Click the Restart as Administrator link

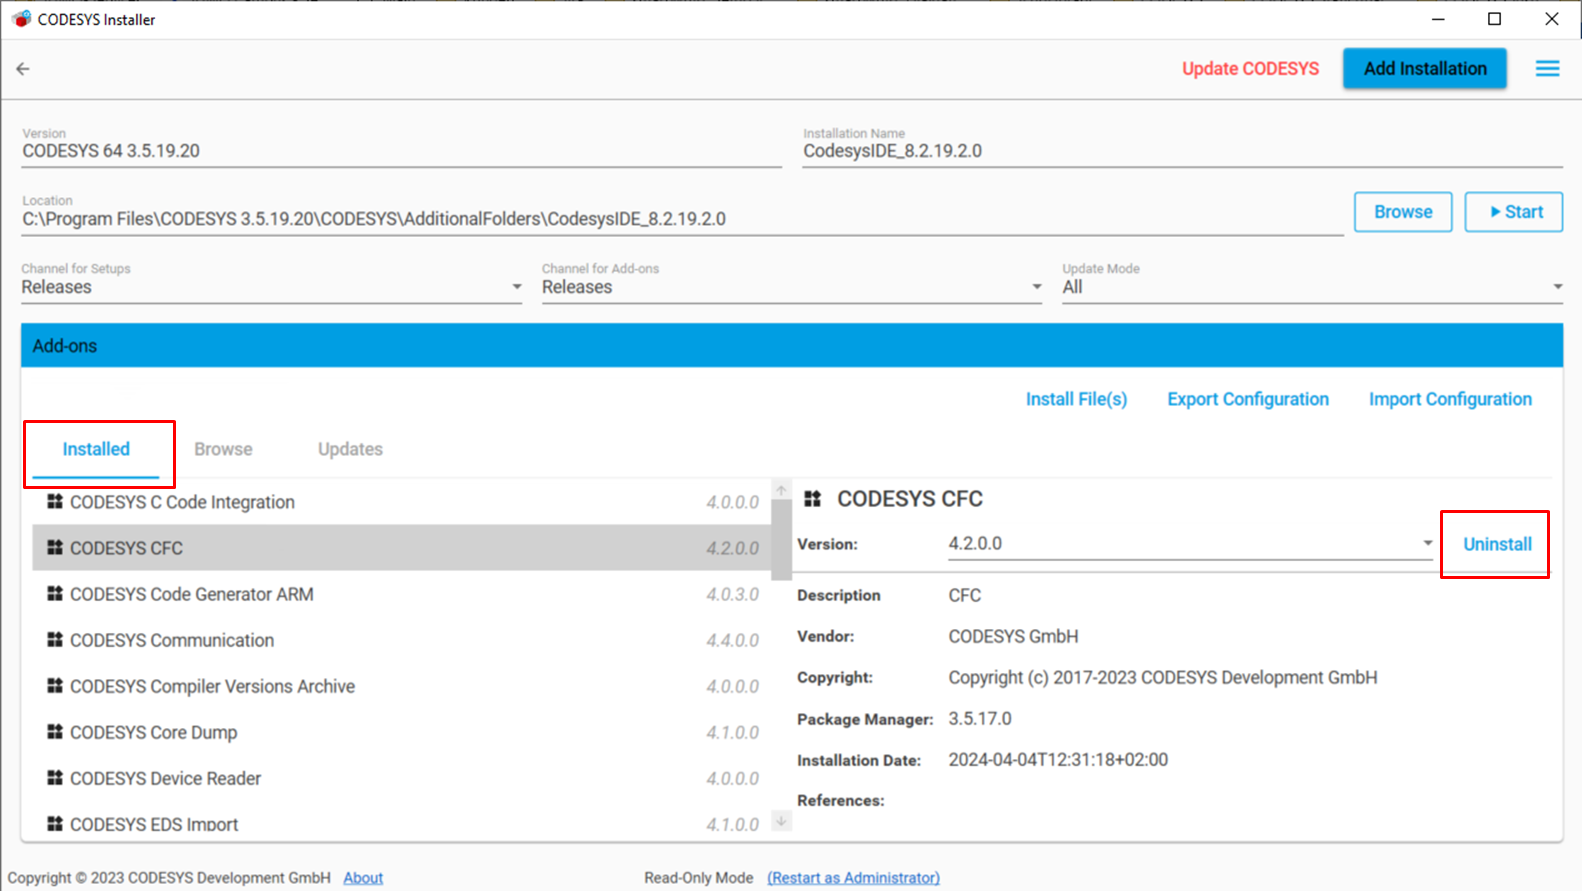853,877
